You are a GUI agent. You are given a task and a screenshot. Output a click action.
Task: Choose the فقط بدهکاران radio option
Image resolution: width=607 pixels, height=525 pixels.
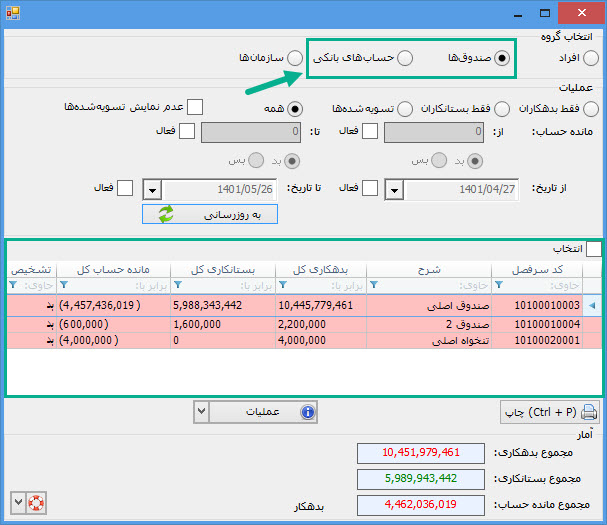click(591, 108)
